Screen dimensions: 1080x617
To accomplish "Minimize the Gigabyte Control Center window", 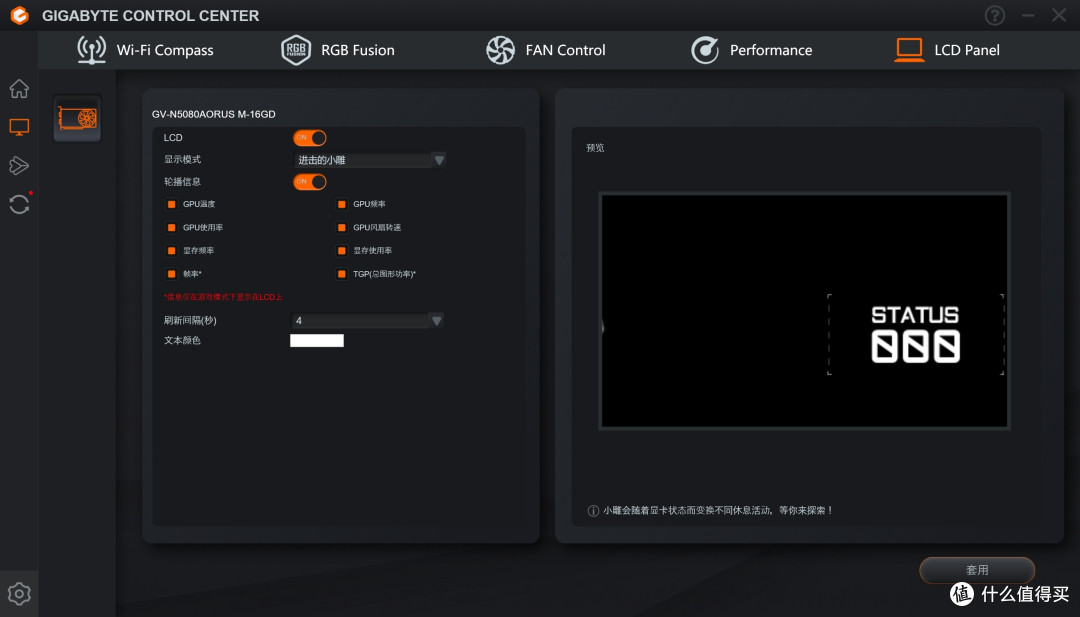I will [1028, 15].
